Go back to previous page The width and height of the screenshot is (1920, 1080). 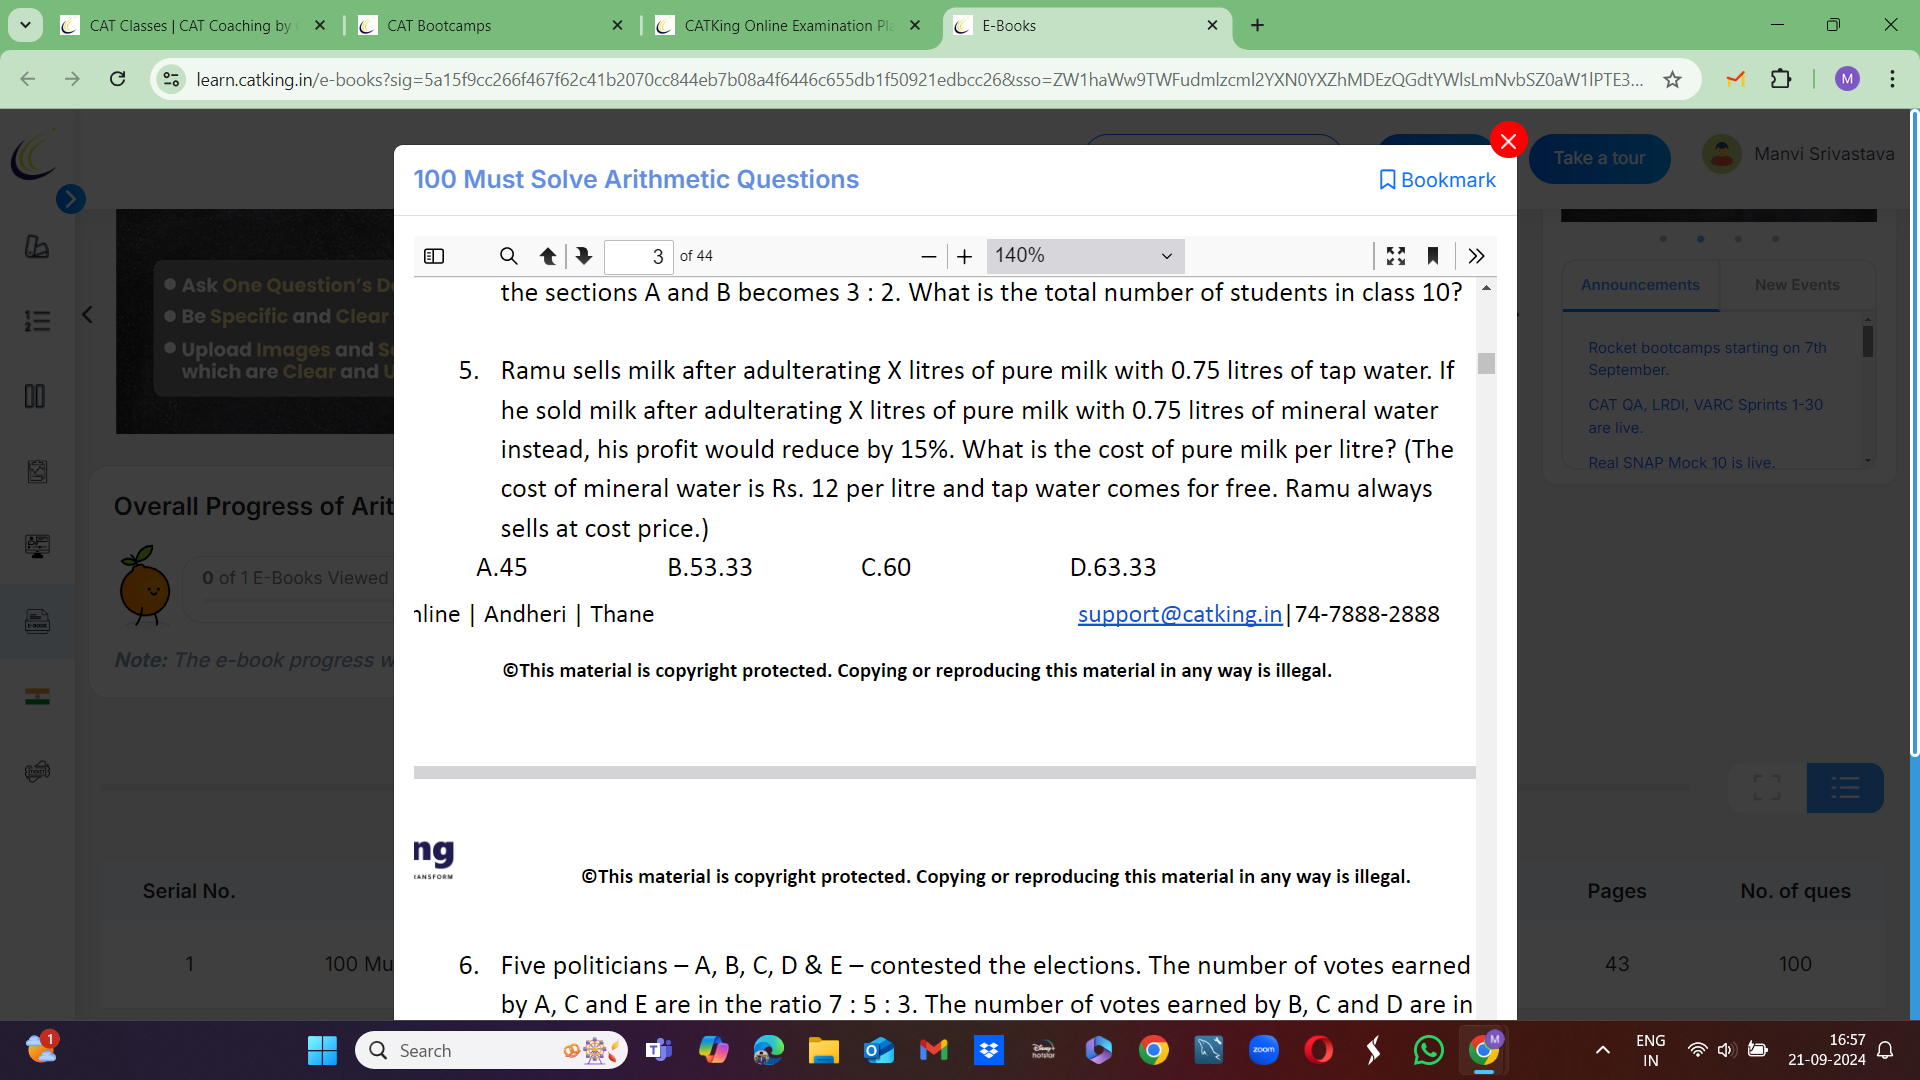(x=28, y=79)
